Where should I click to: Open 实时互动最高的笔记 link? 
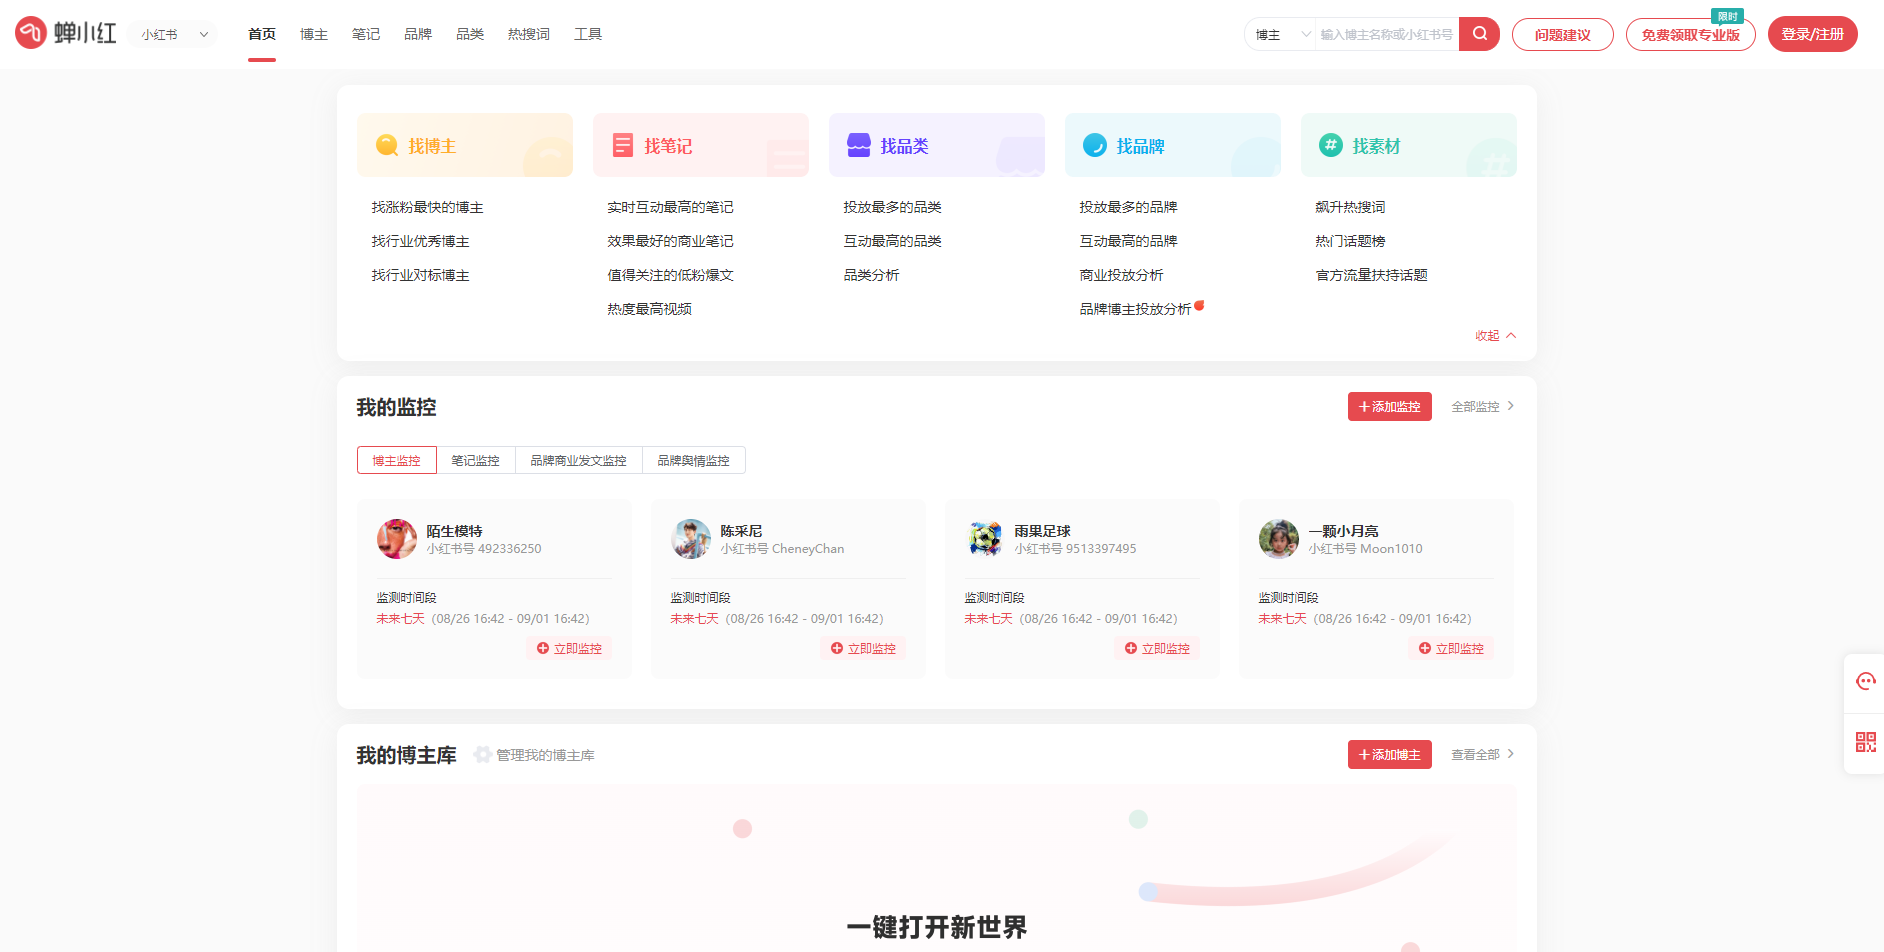click(670, 207)
